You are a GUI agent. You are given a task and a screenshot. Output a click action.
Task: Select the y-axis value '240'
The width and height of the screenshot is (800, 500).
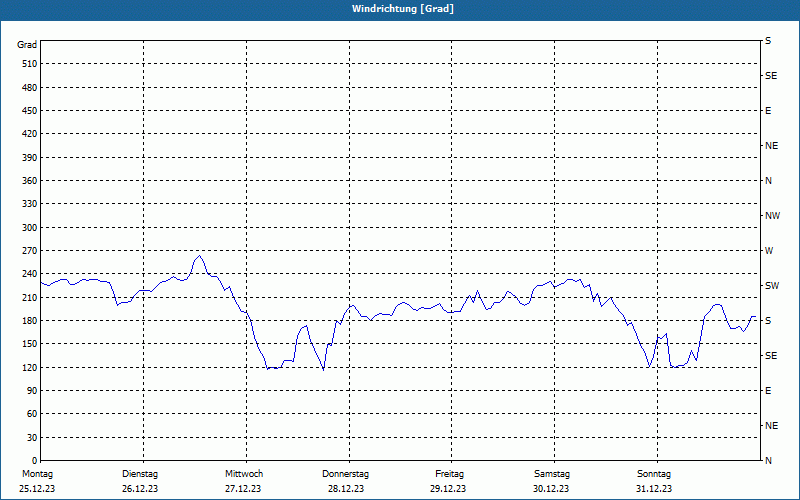(30, 274)
